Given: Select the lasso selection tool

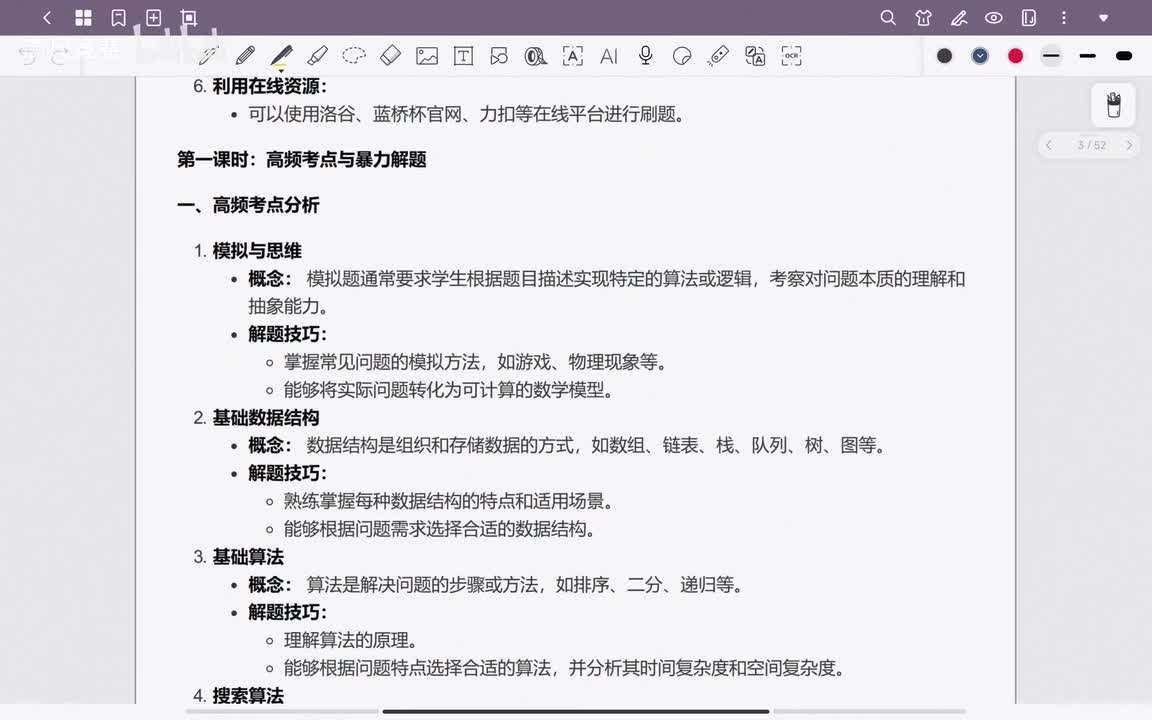Looking at the screenshot, I should pos(354,56).
